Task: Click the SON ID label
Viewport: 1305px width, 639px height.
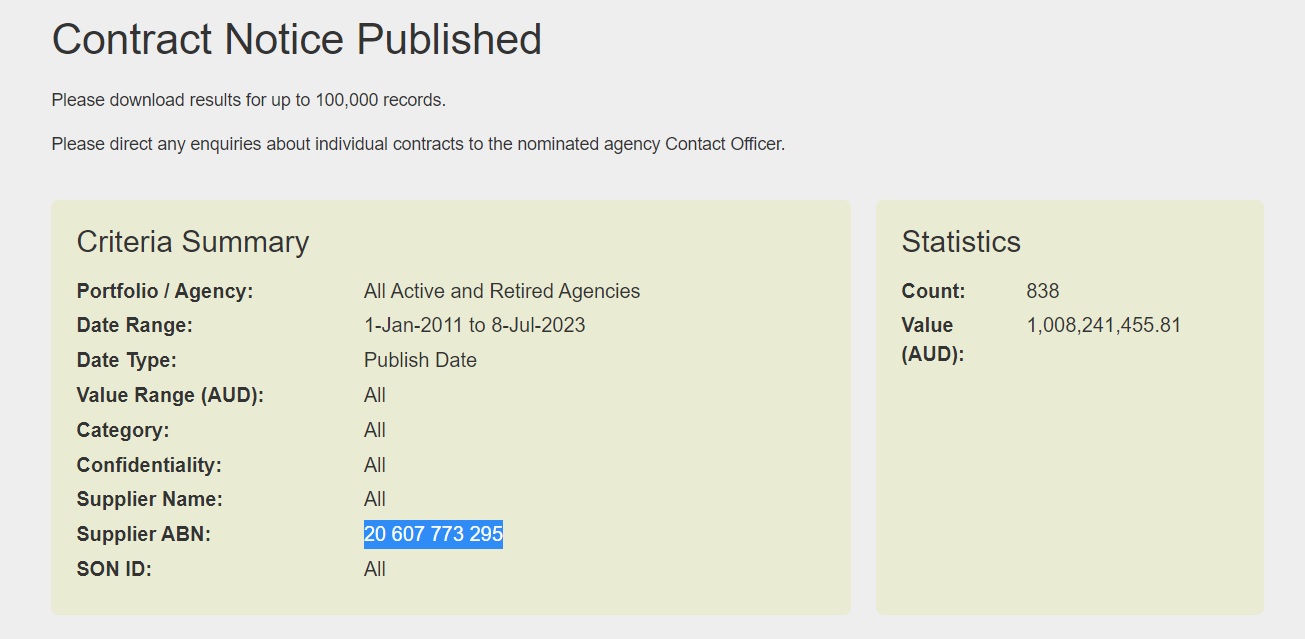Action: (x=116, y=569)
